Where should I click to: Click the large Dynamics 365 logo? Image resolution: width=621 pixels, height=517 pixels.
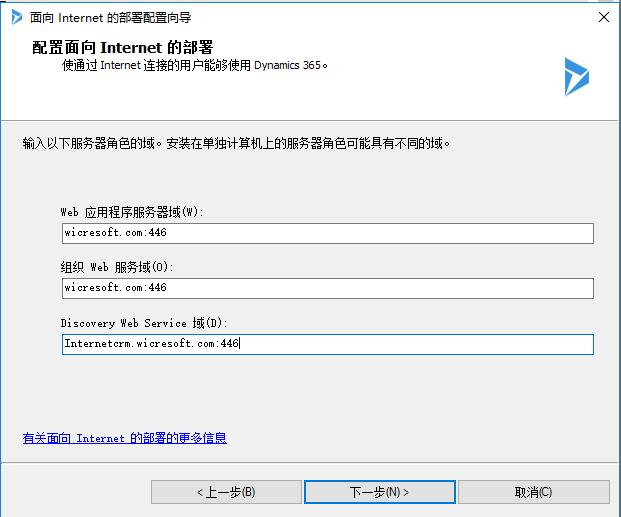coord(577,76)
